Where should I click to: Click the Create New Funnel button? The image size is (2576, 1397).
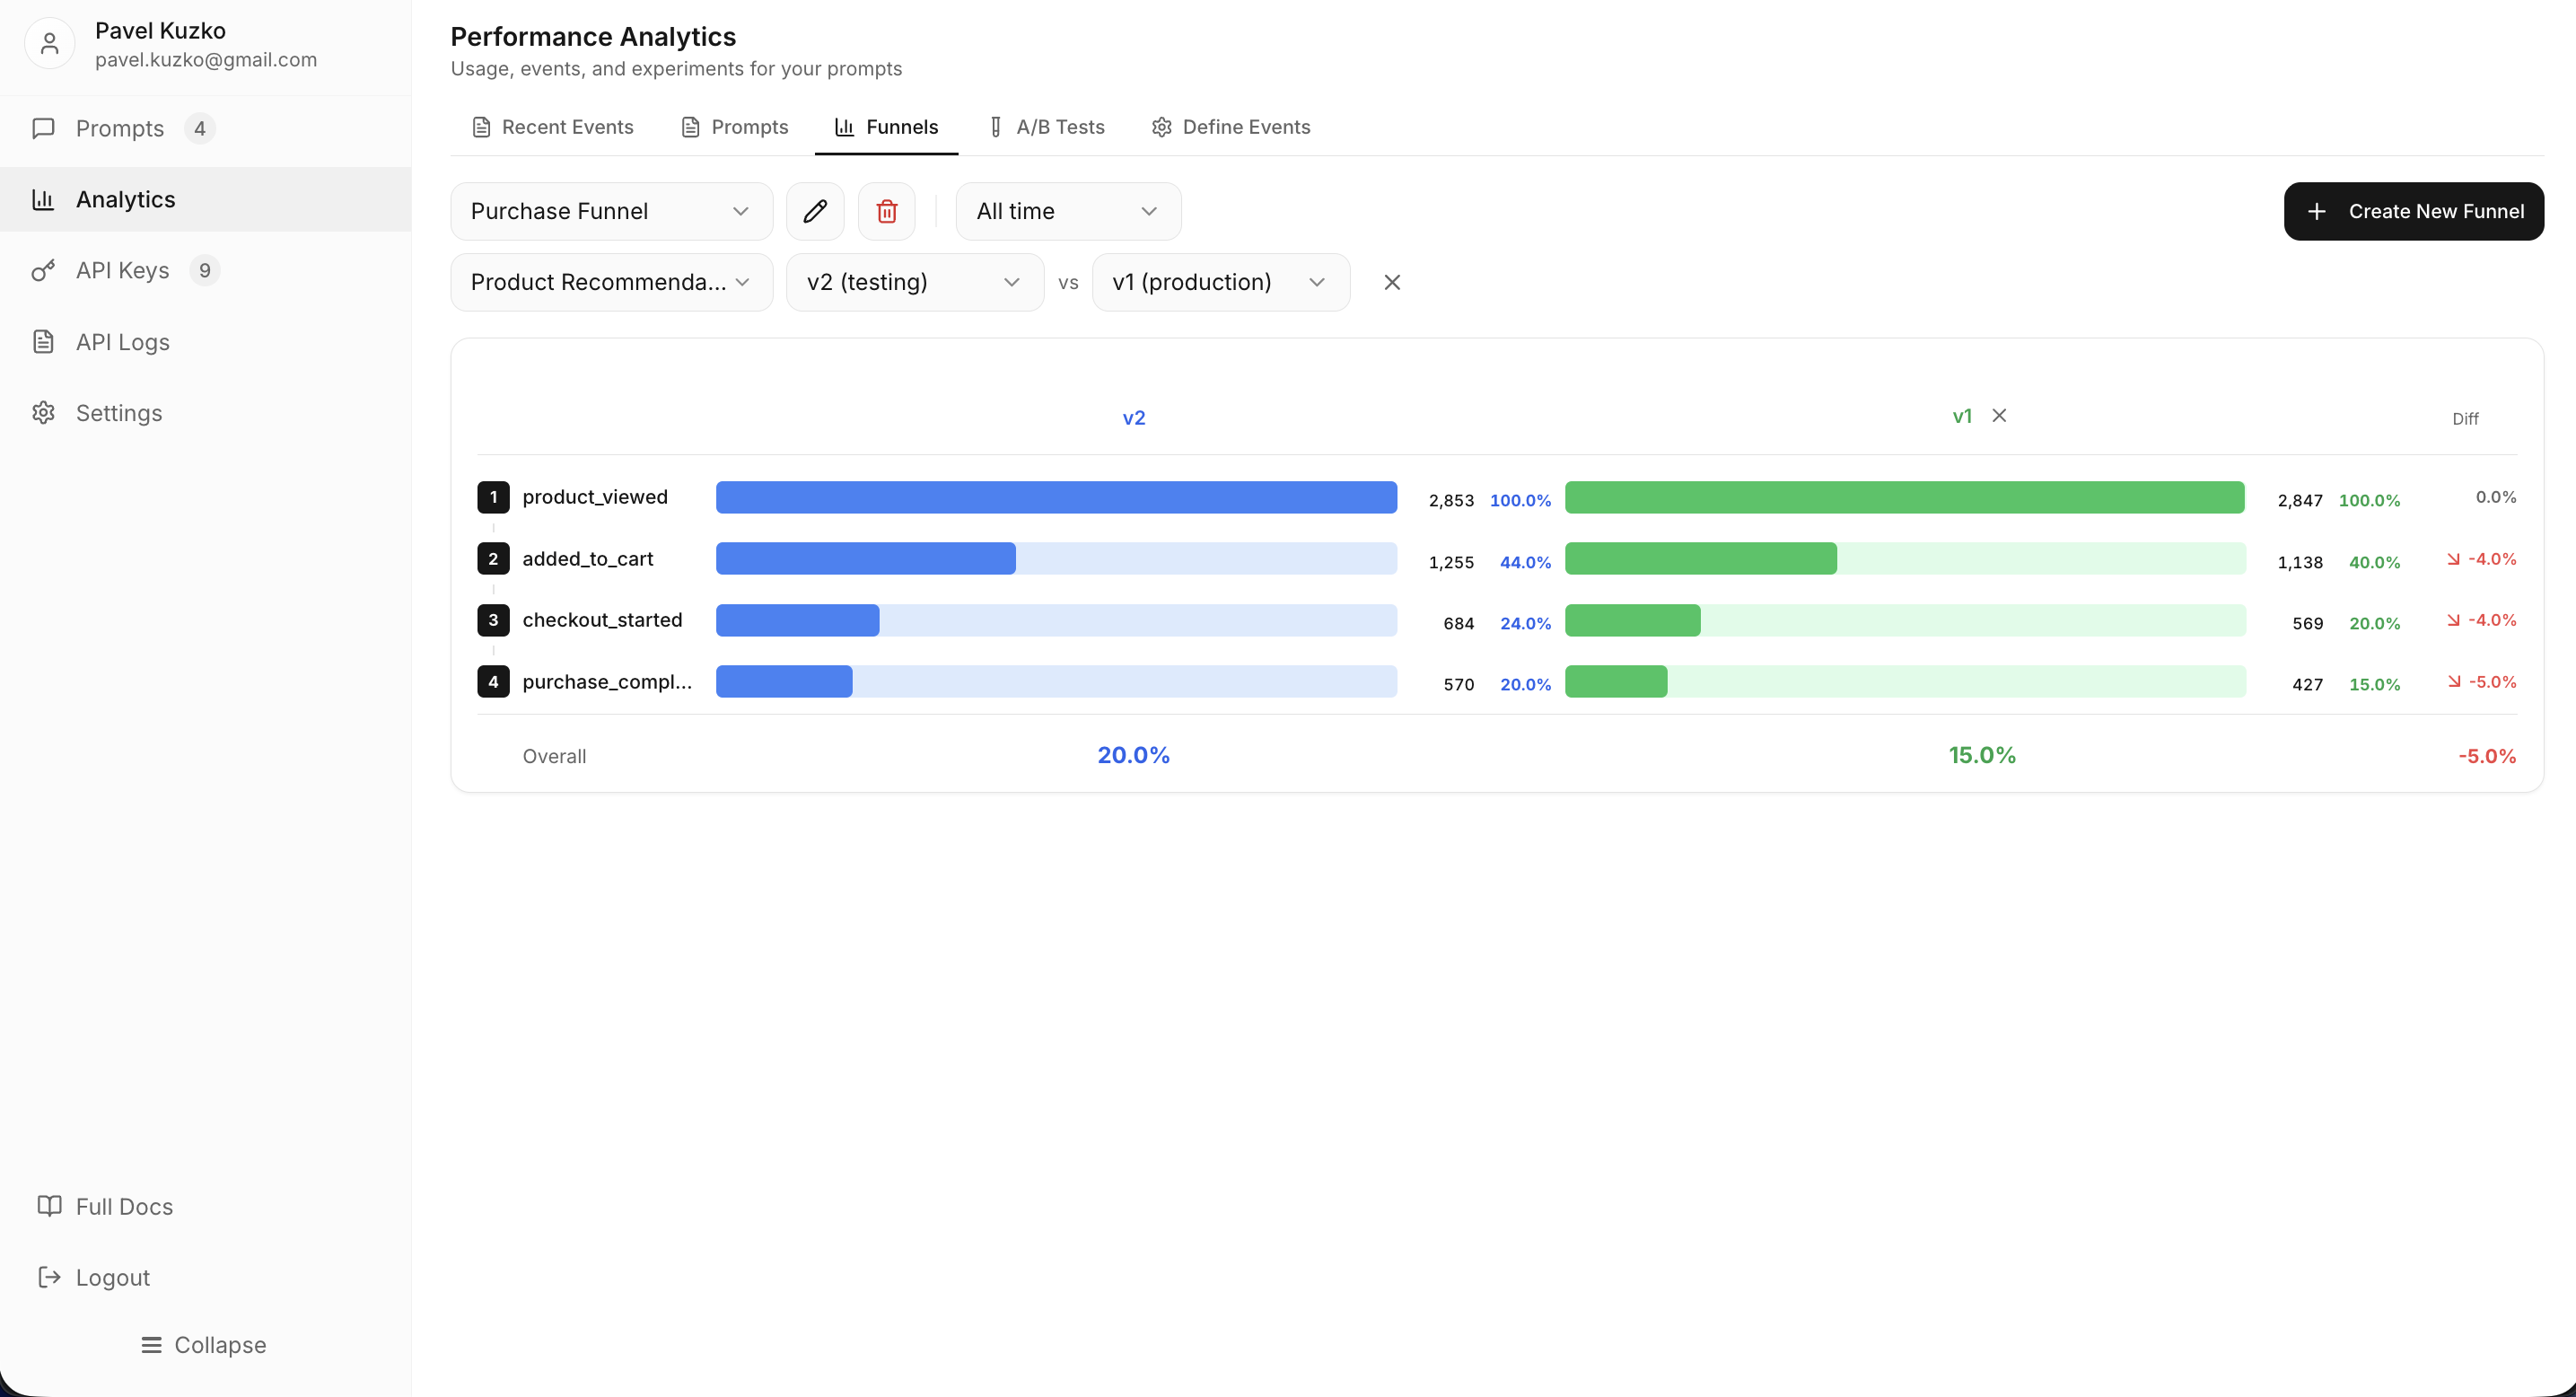(x=2413, y=211)
